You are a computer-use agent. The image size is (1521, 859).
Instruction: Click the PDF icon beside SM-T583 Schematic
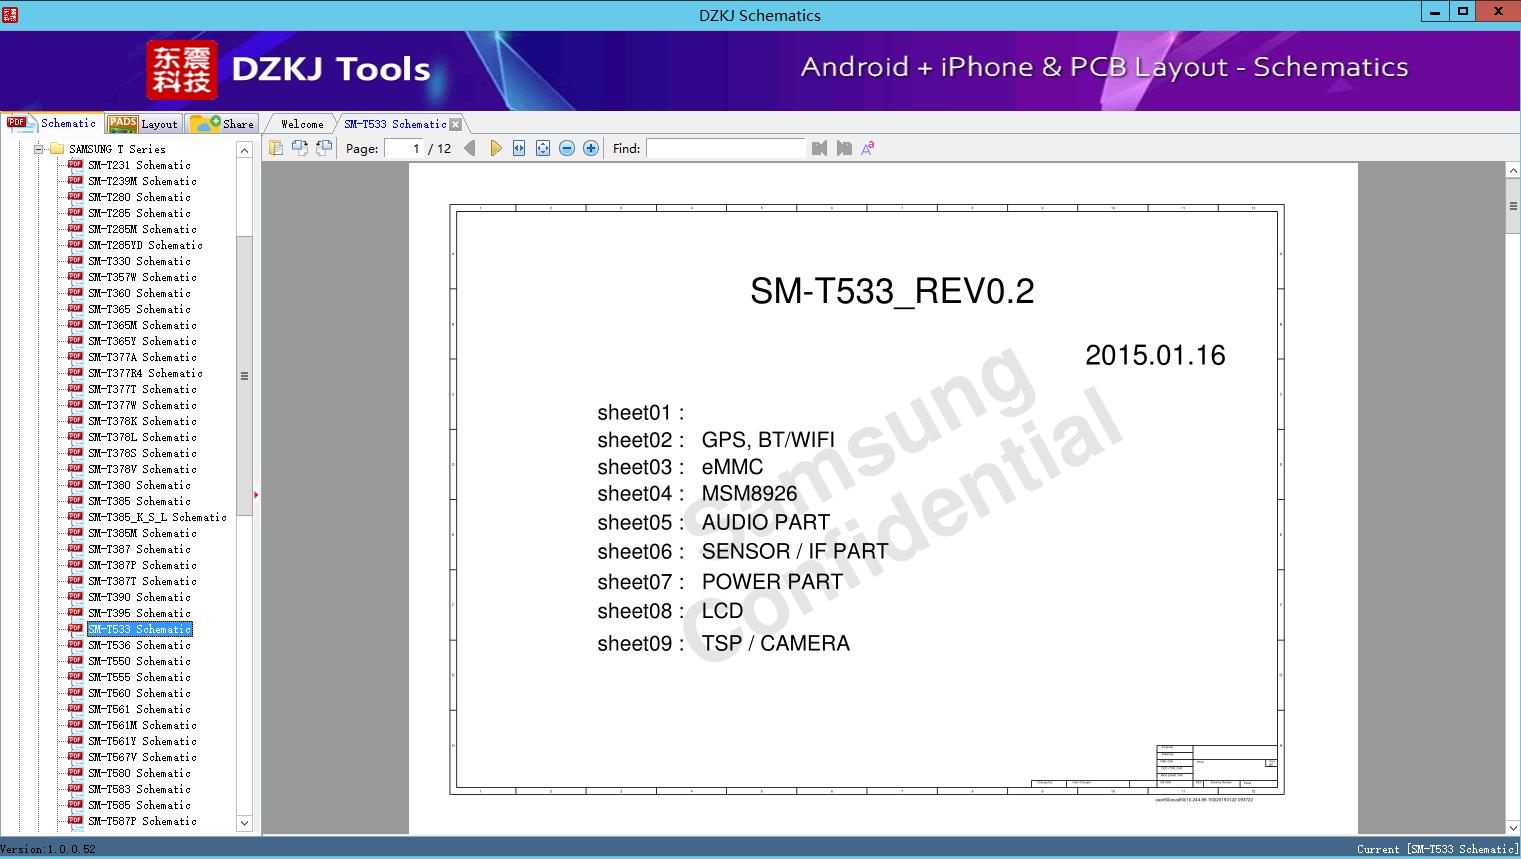[75, 789]
